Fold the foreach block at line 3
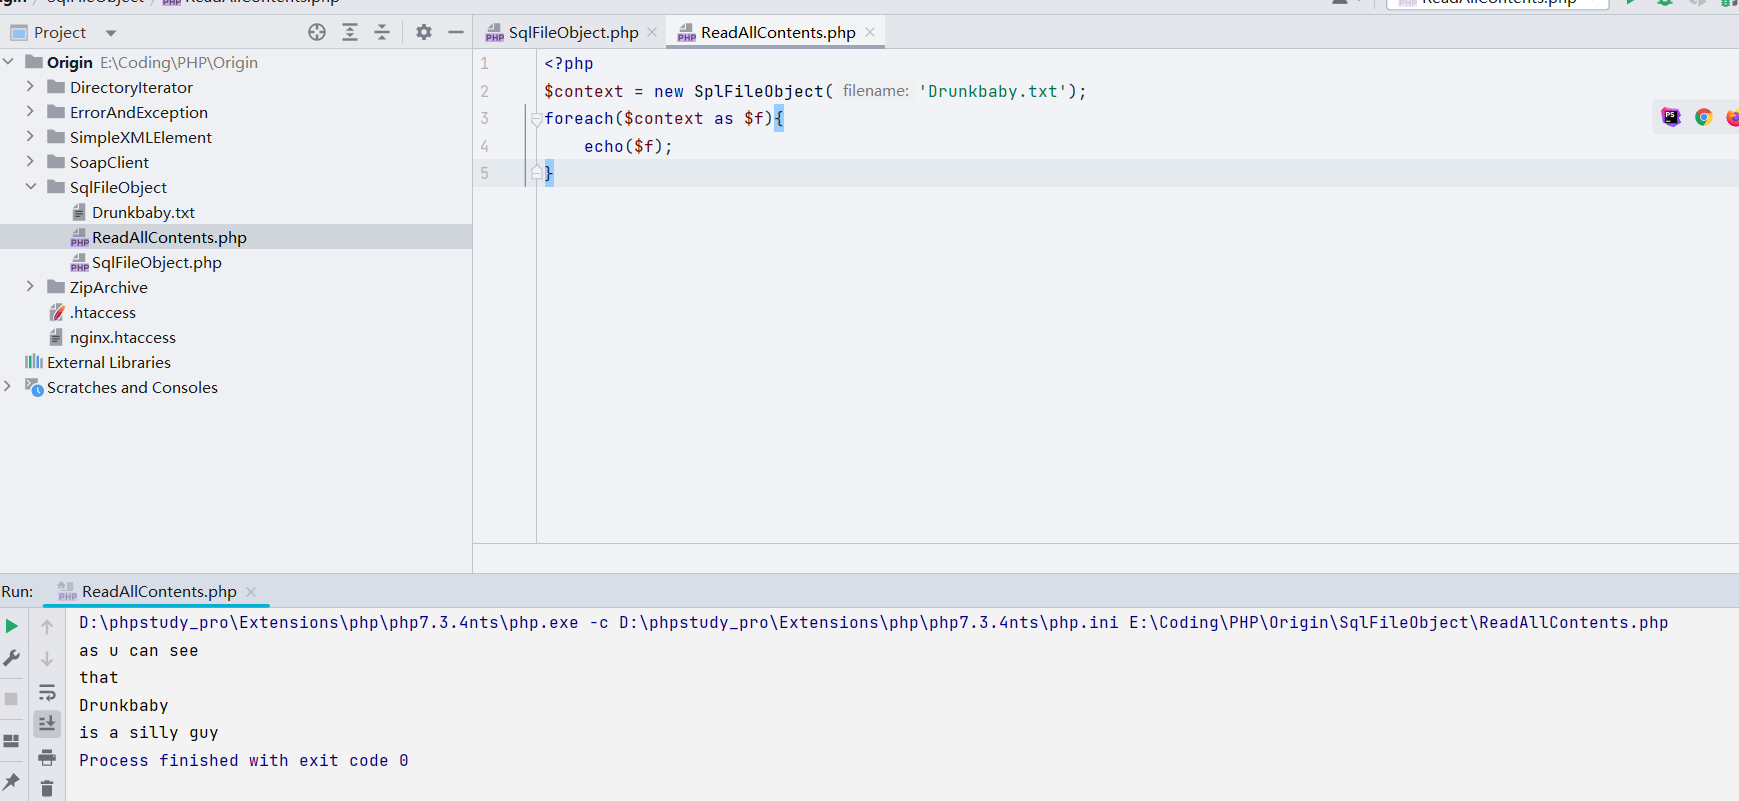The image size is (1739, 801). coord(537,119)
